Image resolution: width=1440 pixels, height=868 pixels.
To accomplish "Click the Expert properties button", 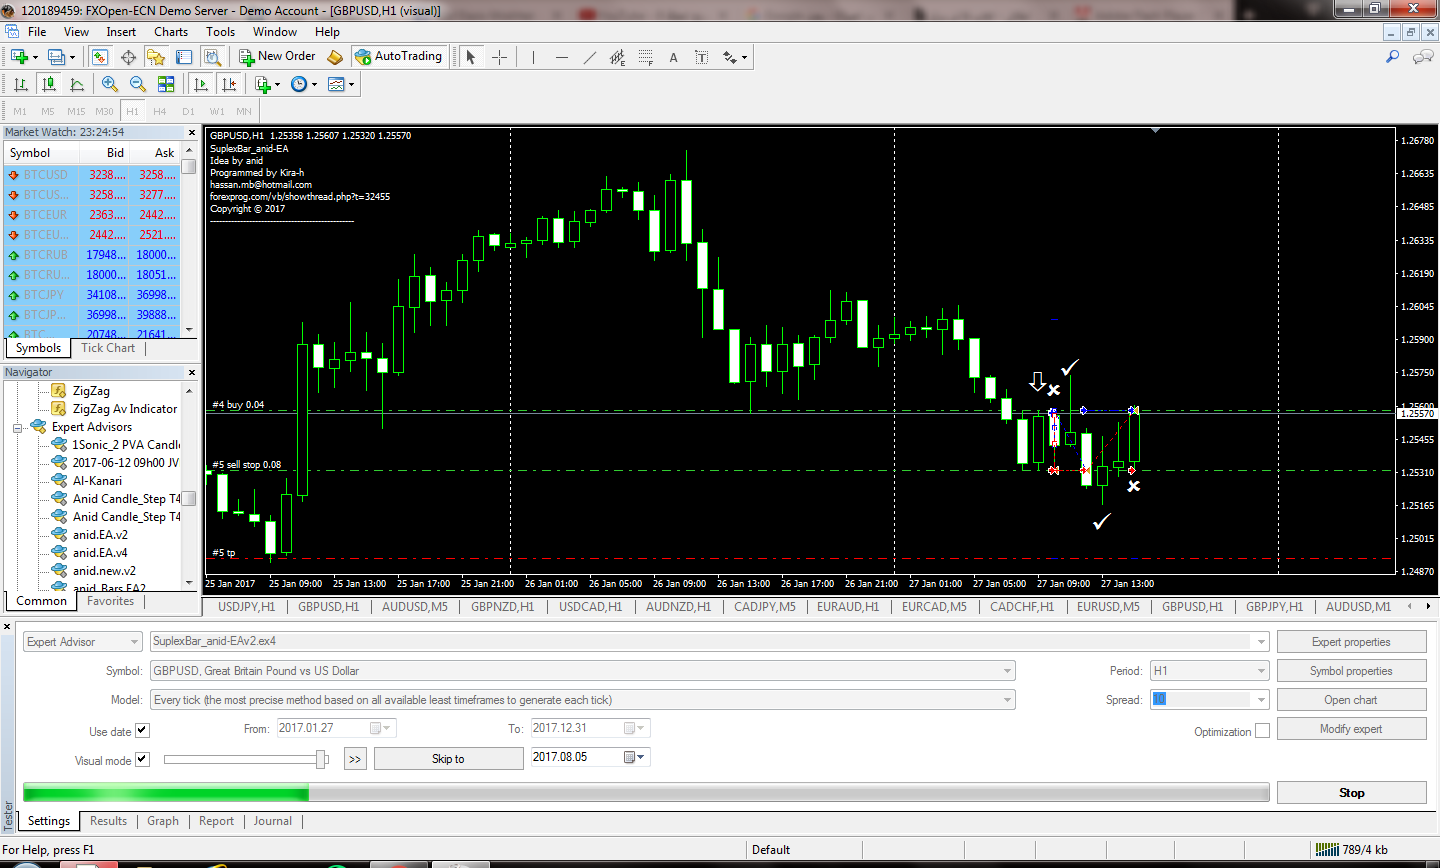I will click(x=1351, y=642).
